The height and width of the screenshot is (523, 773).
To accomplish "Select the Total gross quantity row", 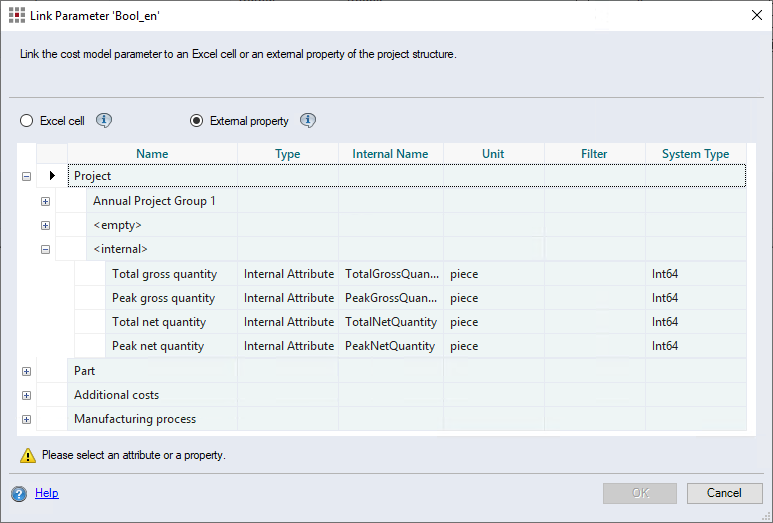I will 163,274.
